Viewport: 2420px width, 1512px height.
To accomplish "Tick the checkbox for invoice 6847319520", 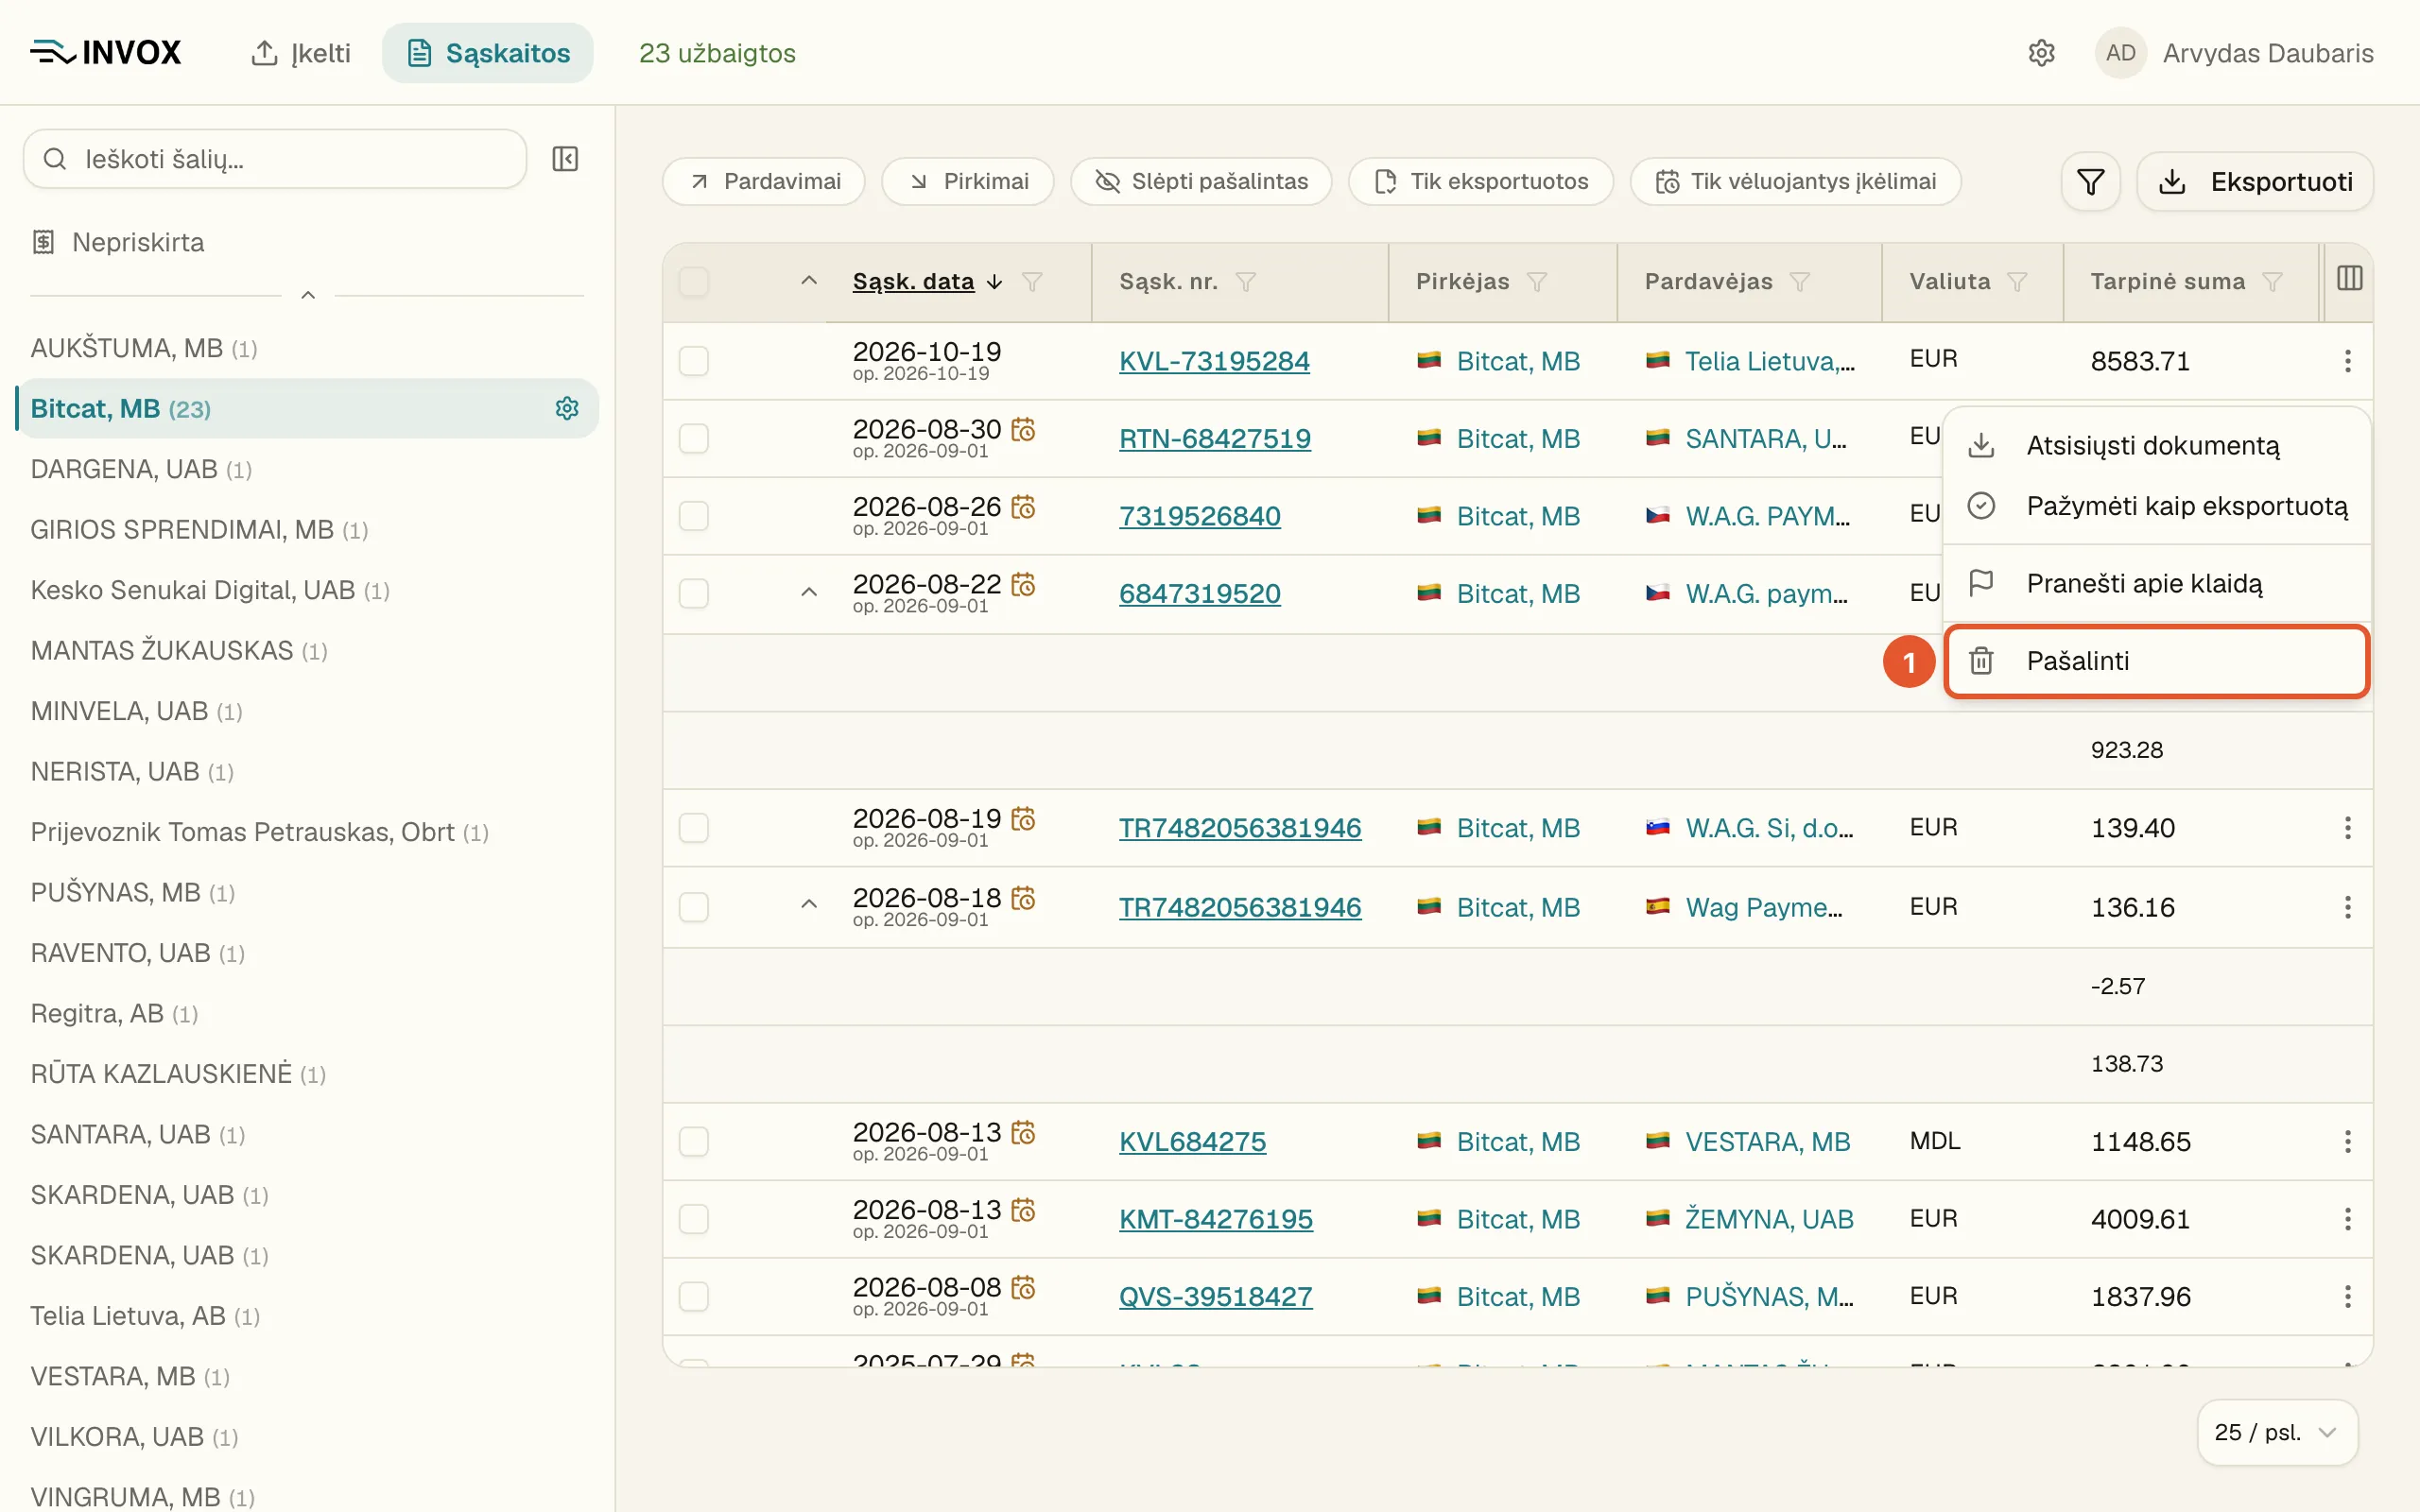I will 693,593.
